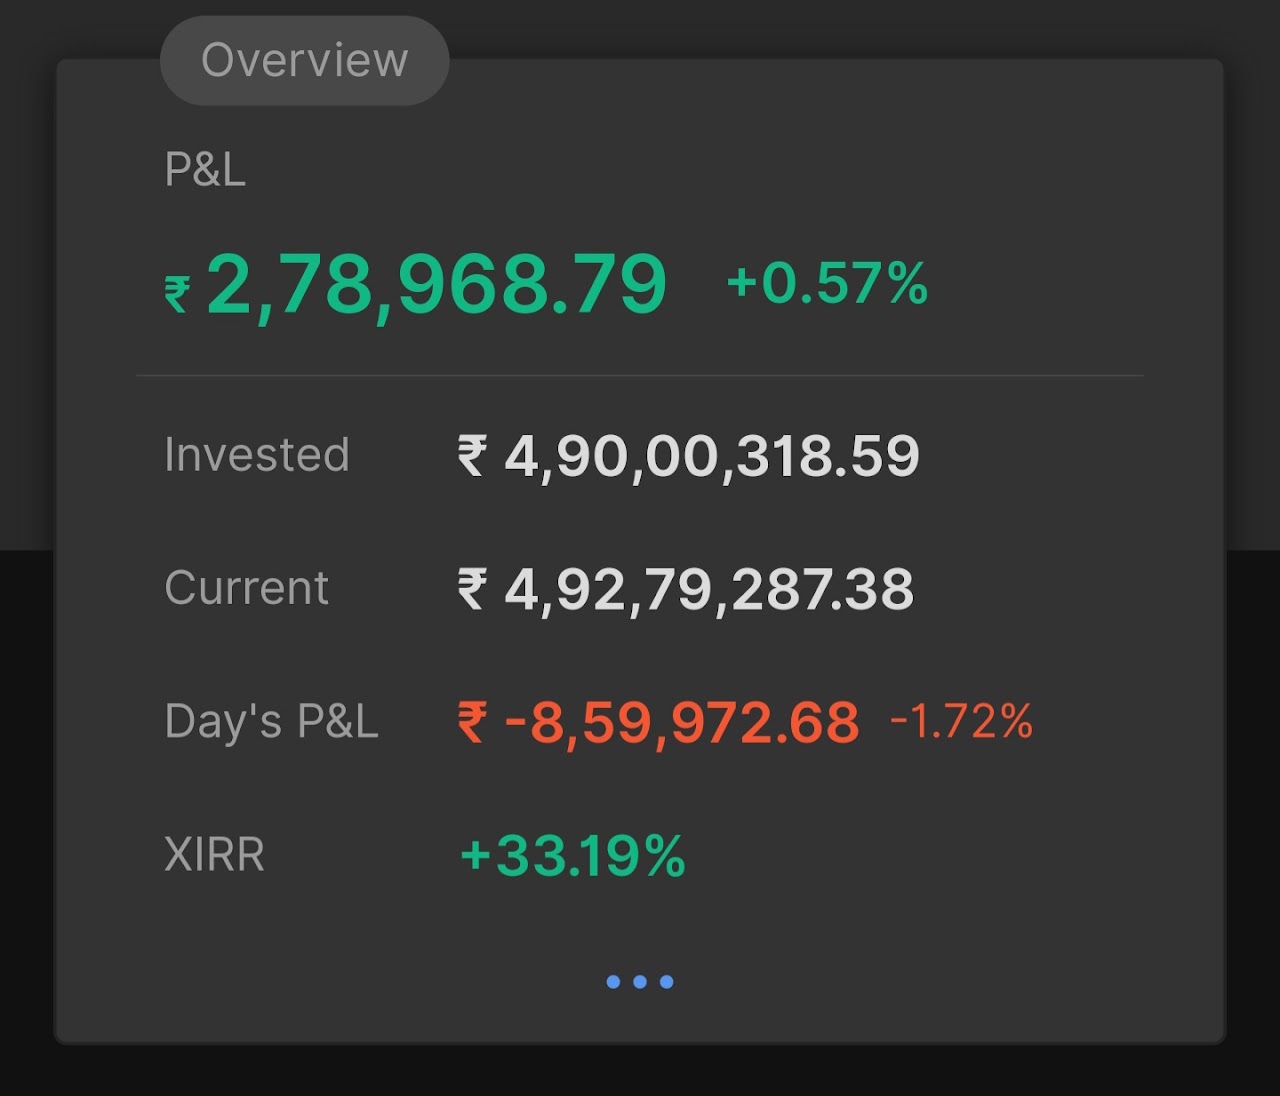The width and height of the screenshot is (1280, 1096).
Task: Select the P&L label
Action: pyautogui.click(x=205, y=169)
